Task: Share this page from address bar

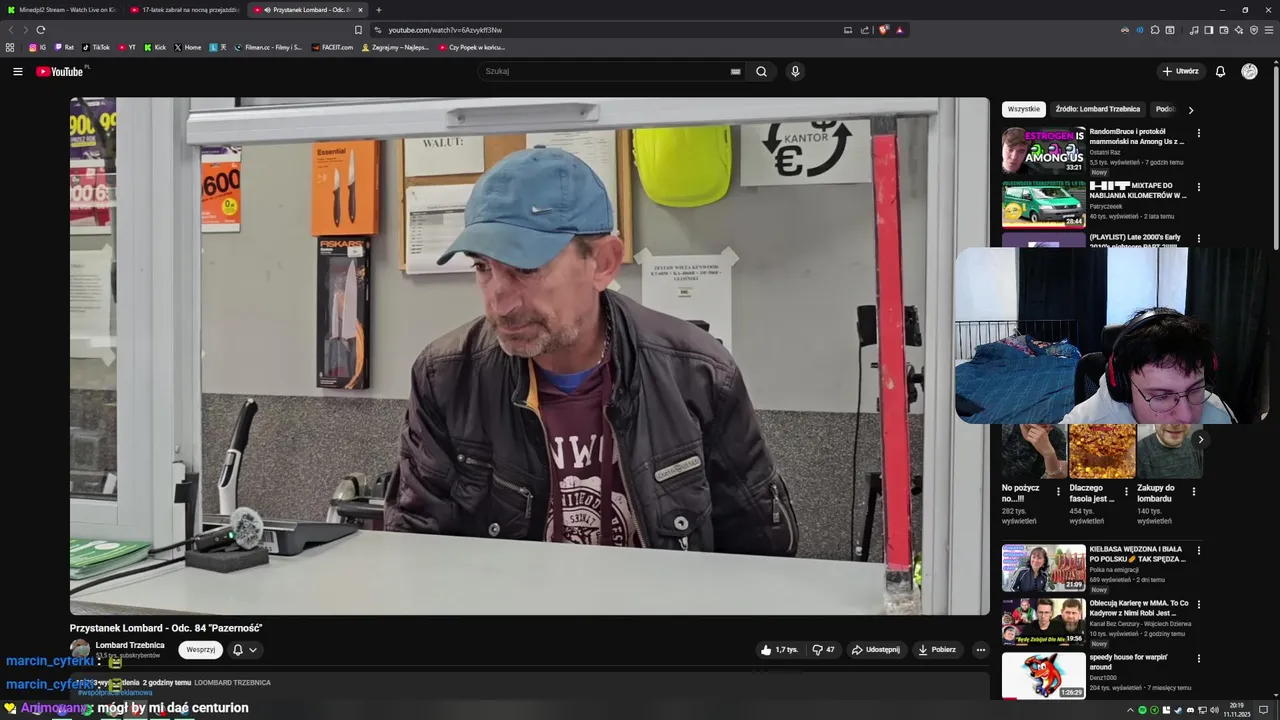Action: click(865, 30)
